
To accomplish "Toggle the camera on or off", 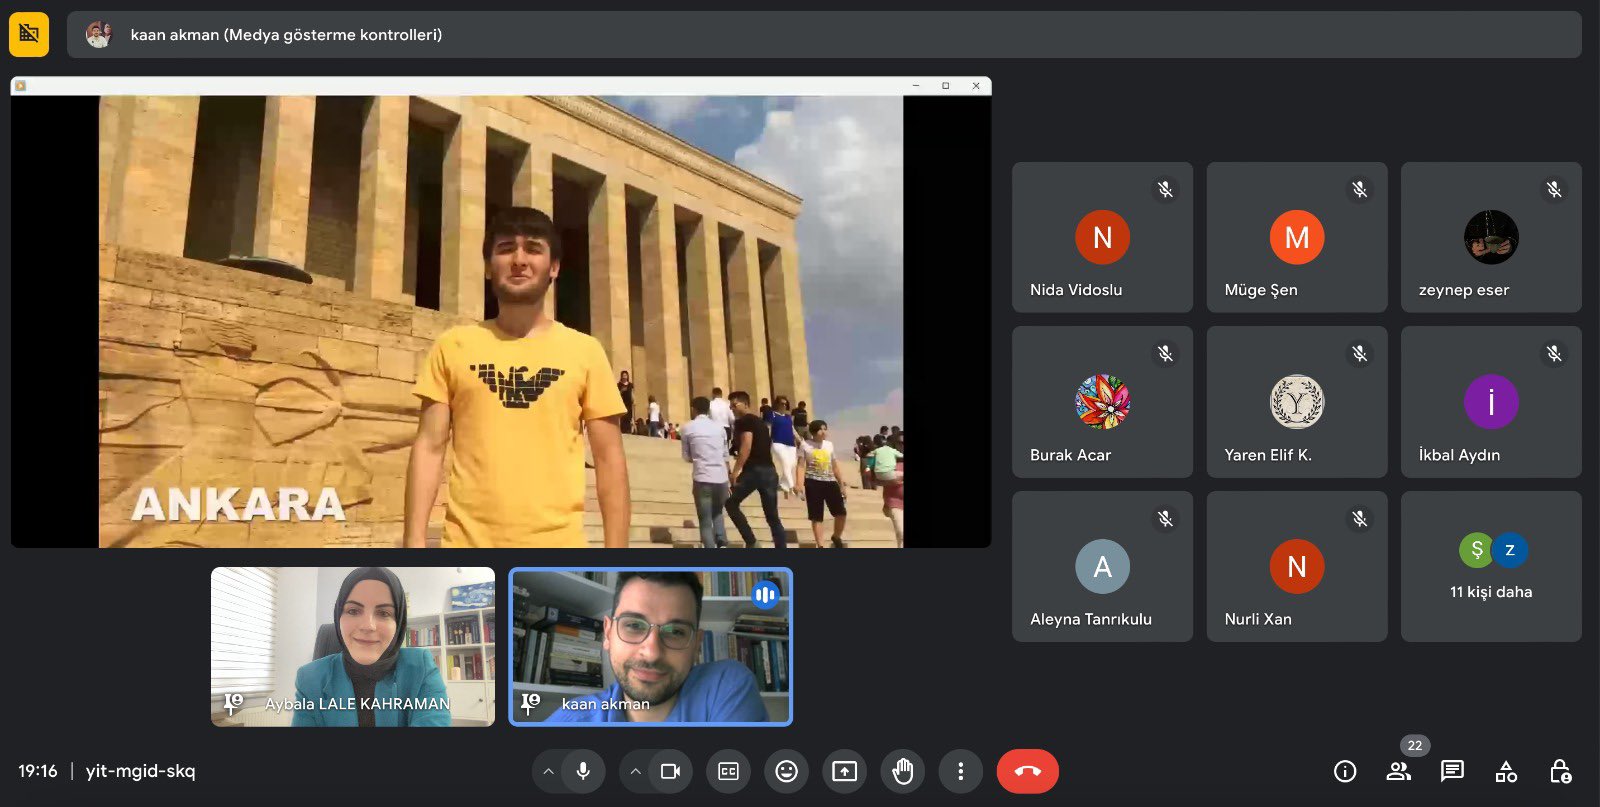I will pos(670,771).
